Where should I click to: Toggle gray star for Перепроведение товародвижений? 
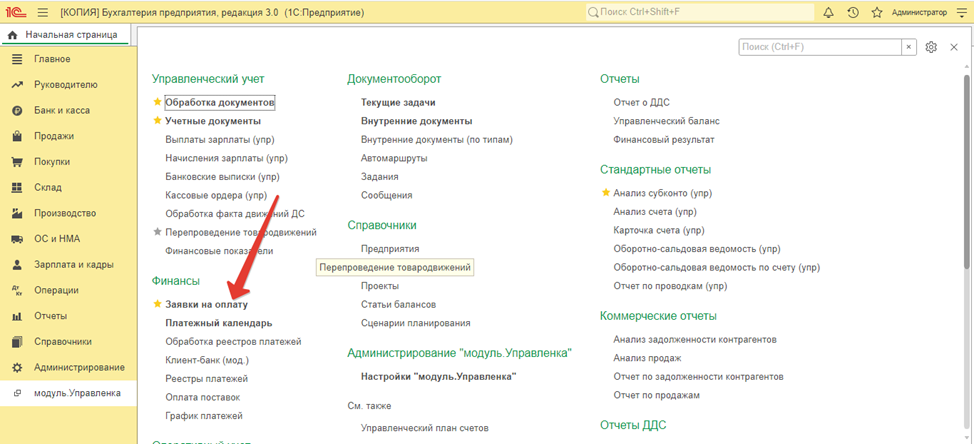point(157,232)
